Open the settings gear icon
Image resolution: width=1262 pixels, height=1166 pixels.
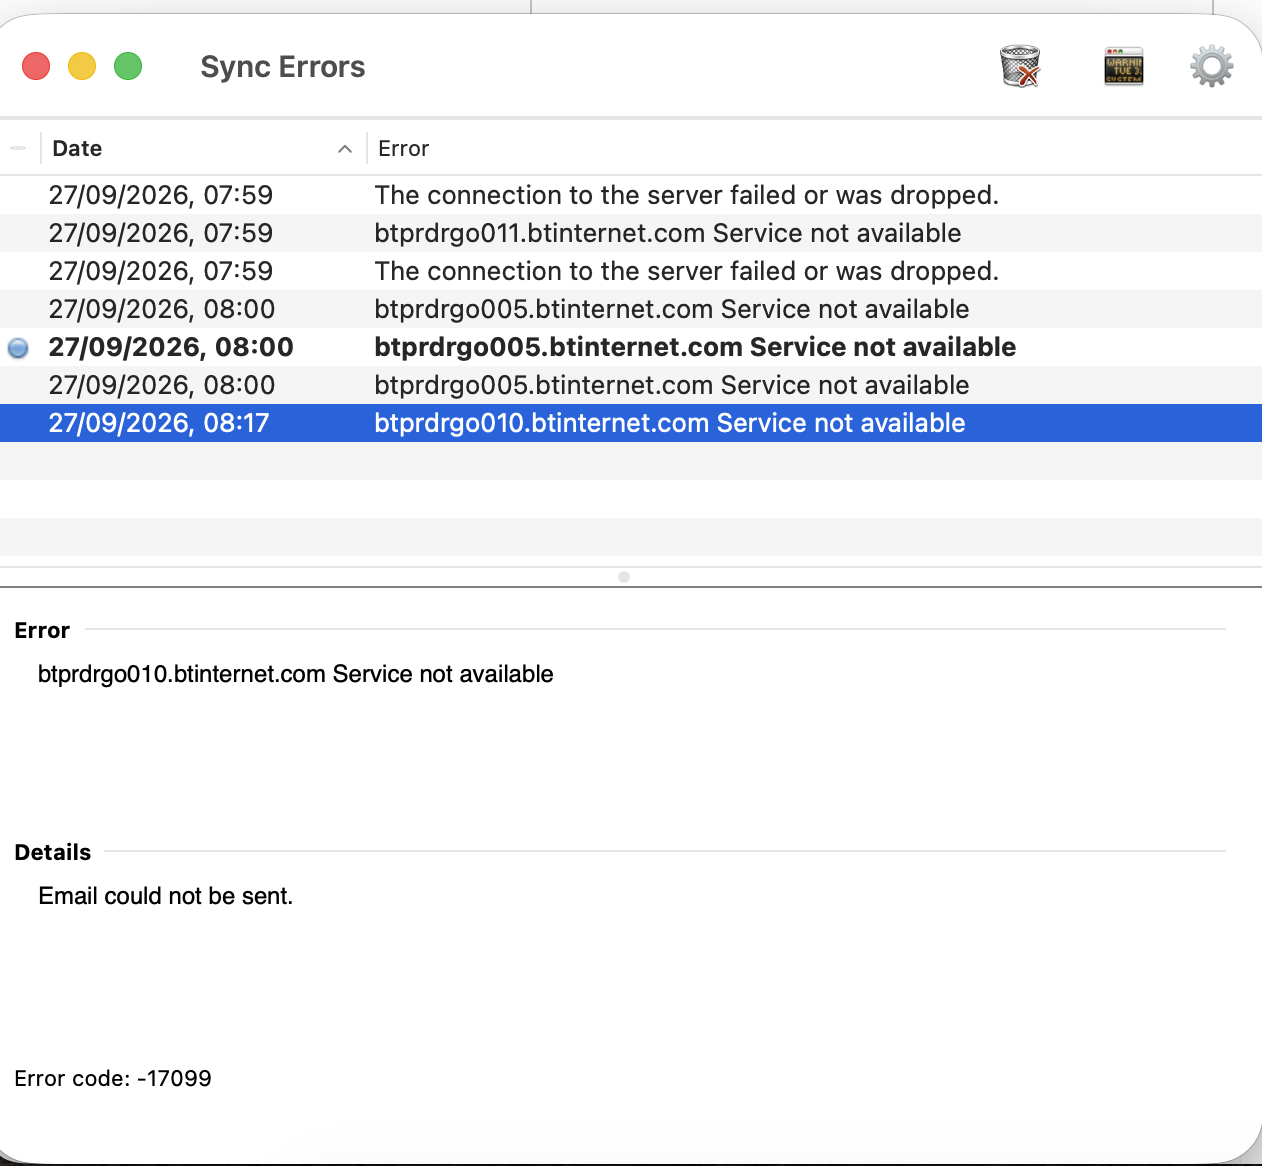point(1212,67)
